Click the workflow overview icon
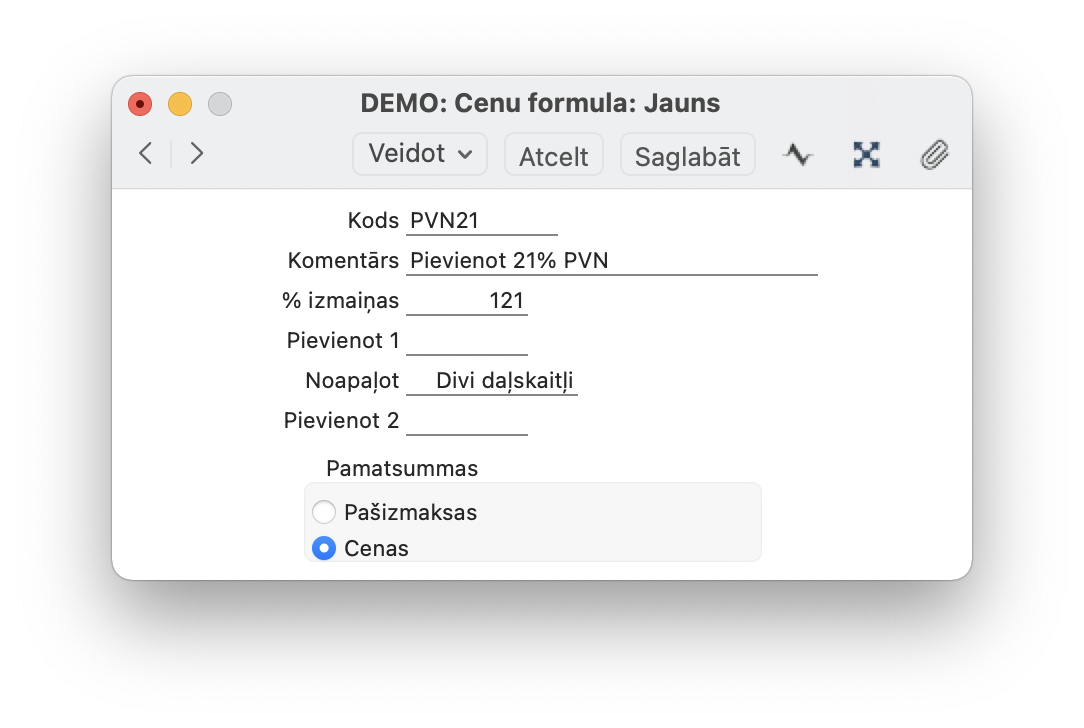 866,154
